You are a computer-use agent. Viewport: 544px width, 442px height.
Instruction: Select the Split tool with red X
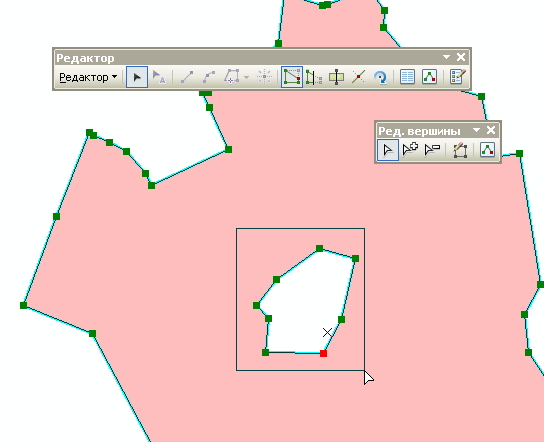[x=358, y=77]
